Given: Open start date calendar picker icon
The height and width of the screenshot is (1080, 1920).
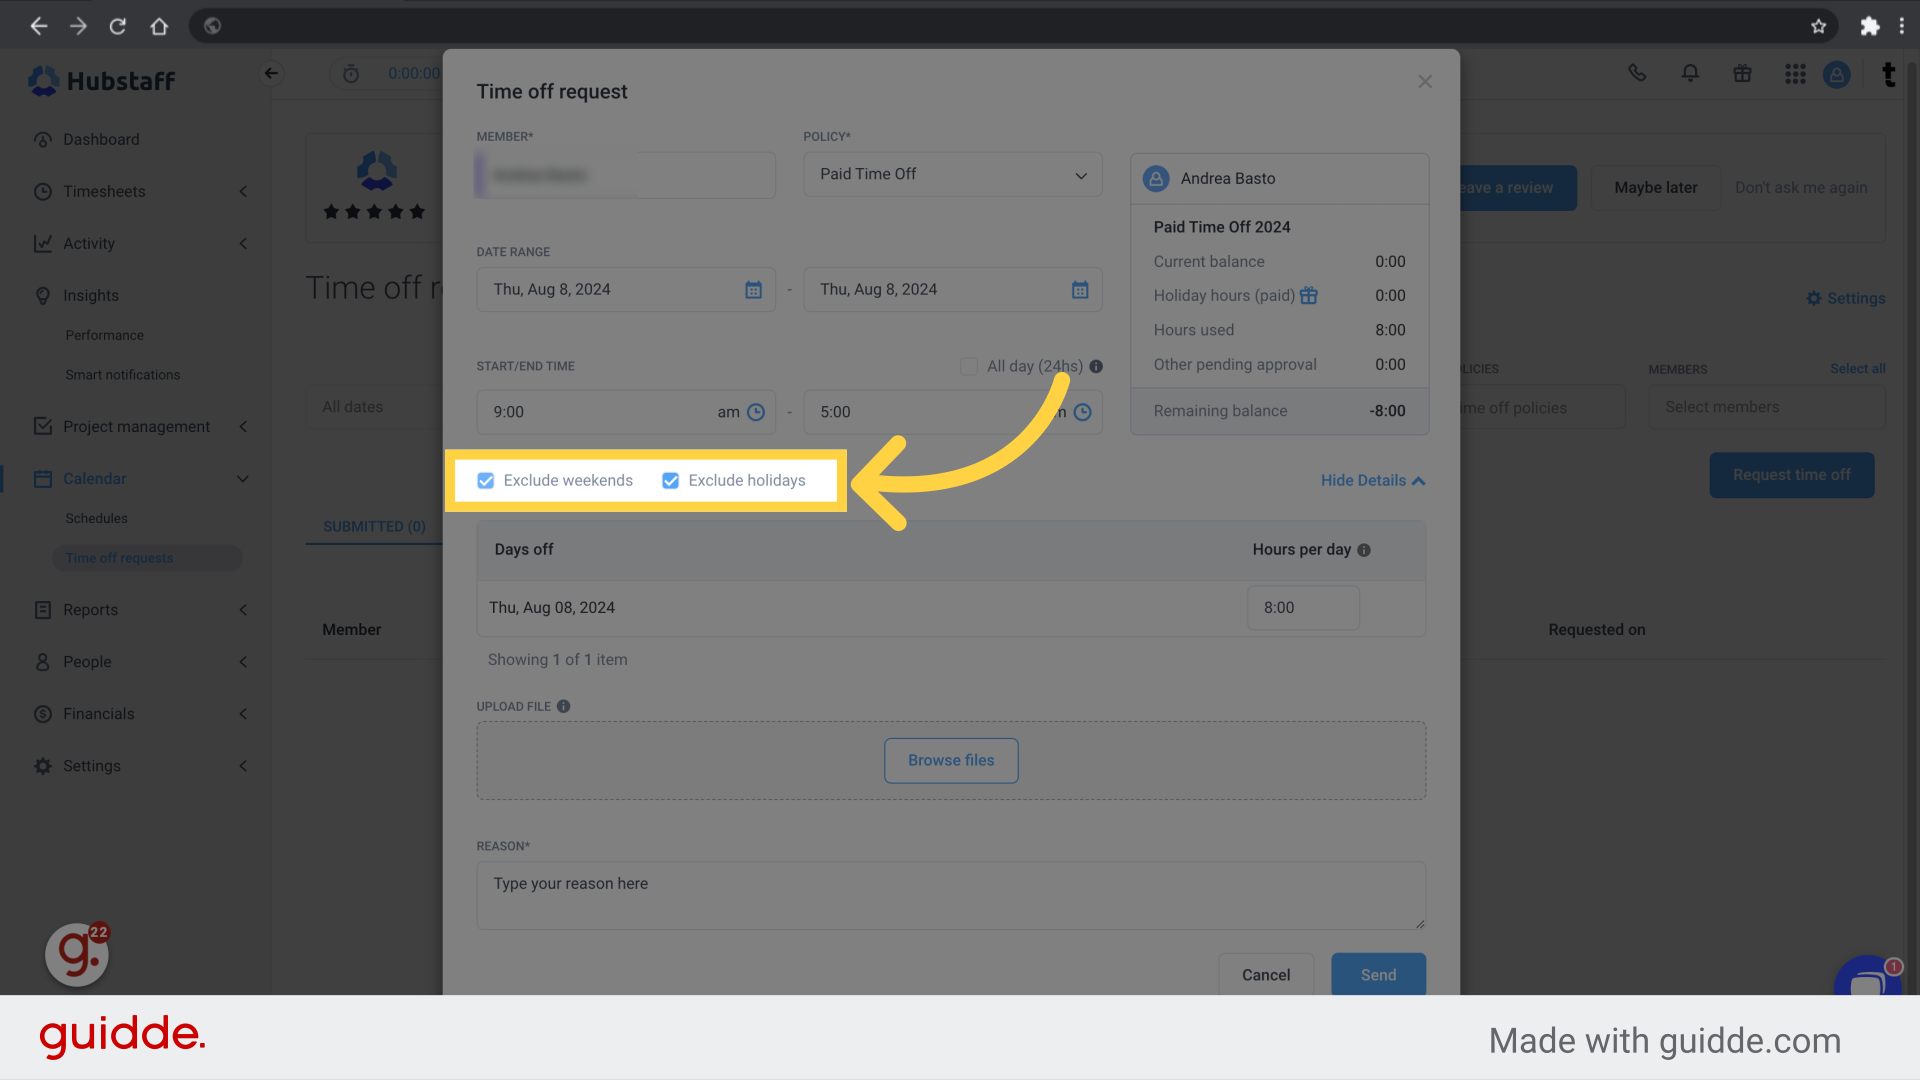Looking at the screenshot, I should coord(753,290).
